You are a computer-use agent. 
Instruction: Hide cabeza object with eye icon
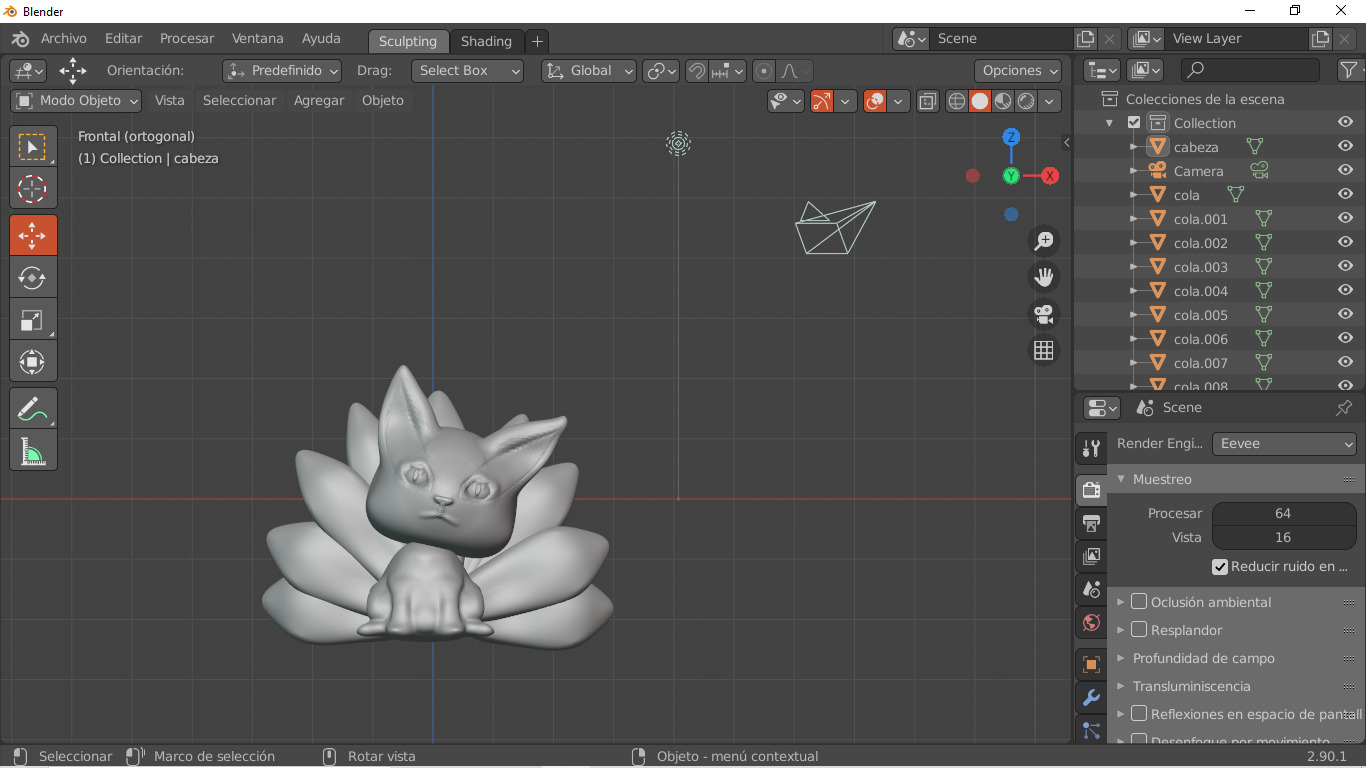1345,147
